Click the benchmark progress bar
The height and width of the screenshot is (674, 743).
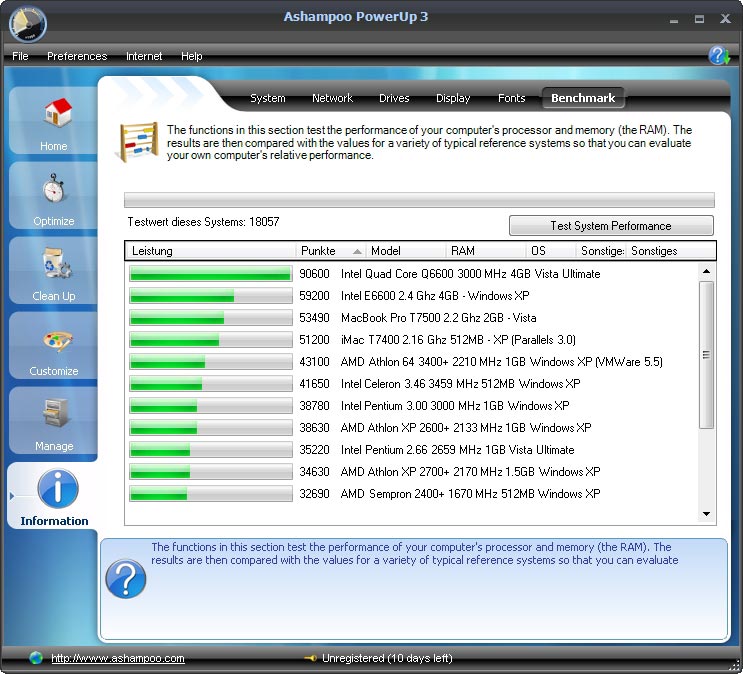click(419, 200)
